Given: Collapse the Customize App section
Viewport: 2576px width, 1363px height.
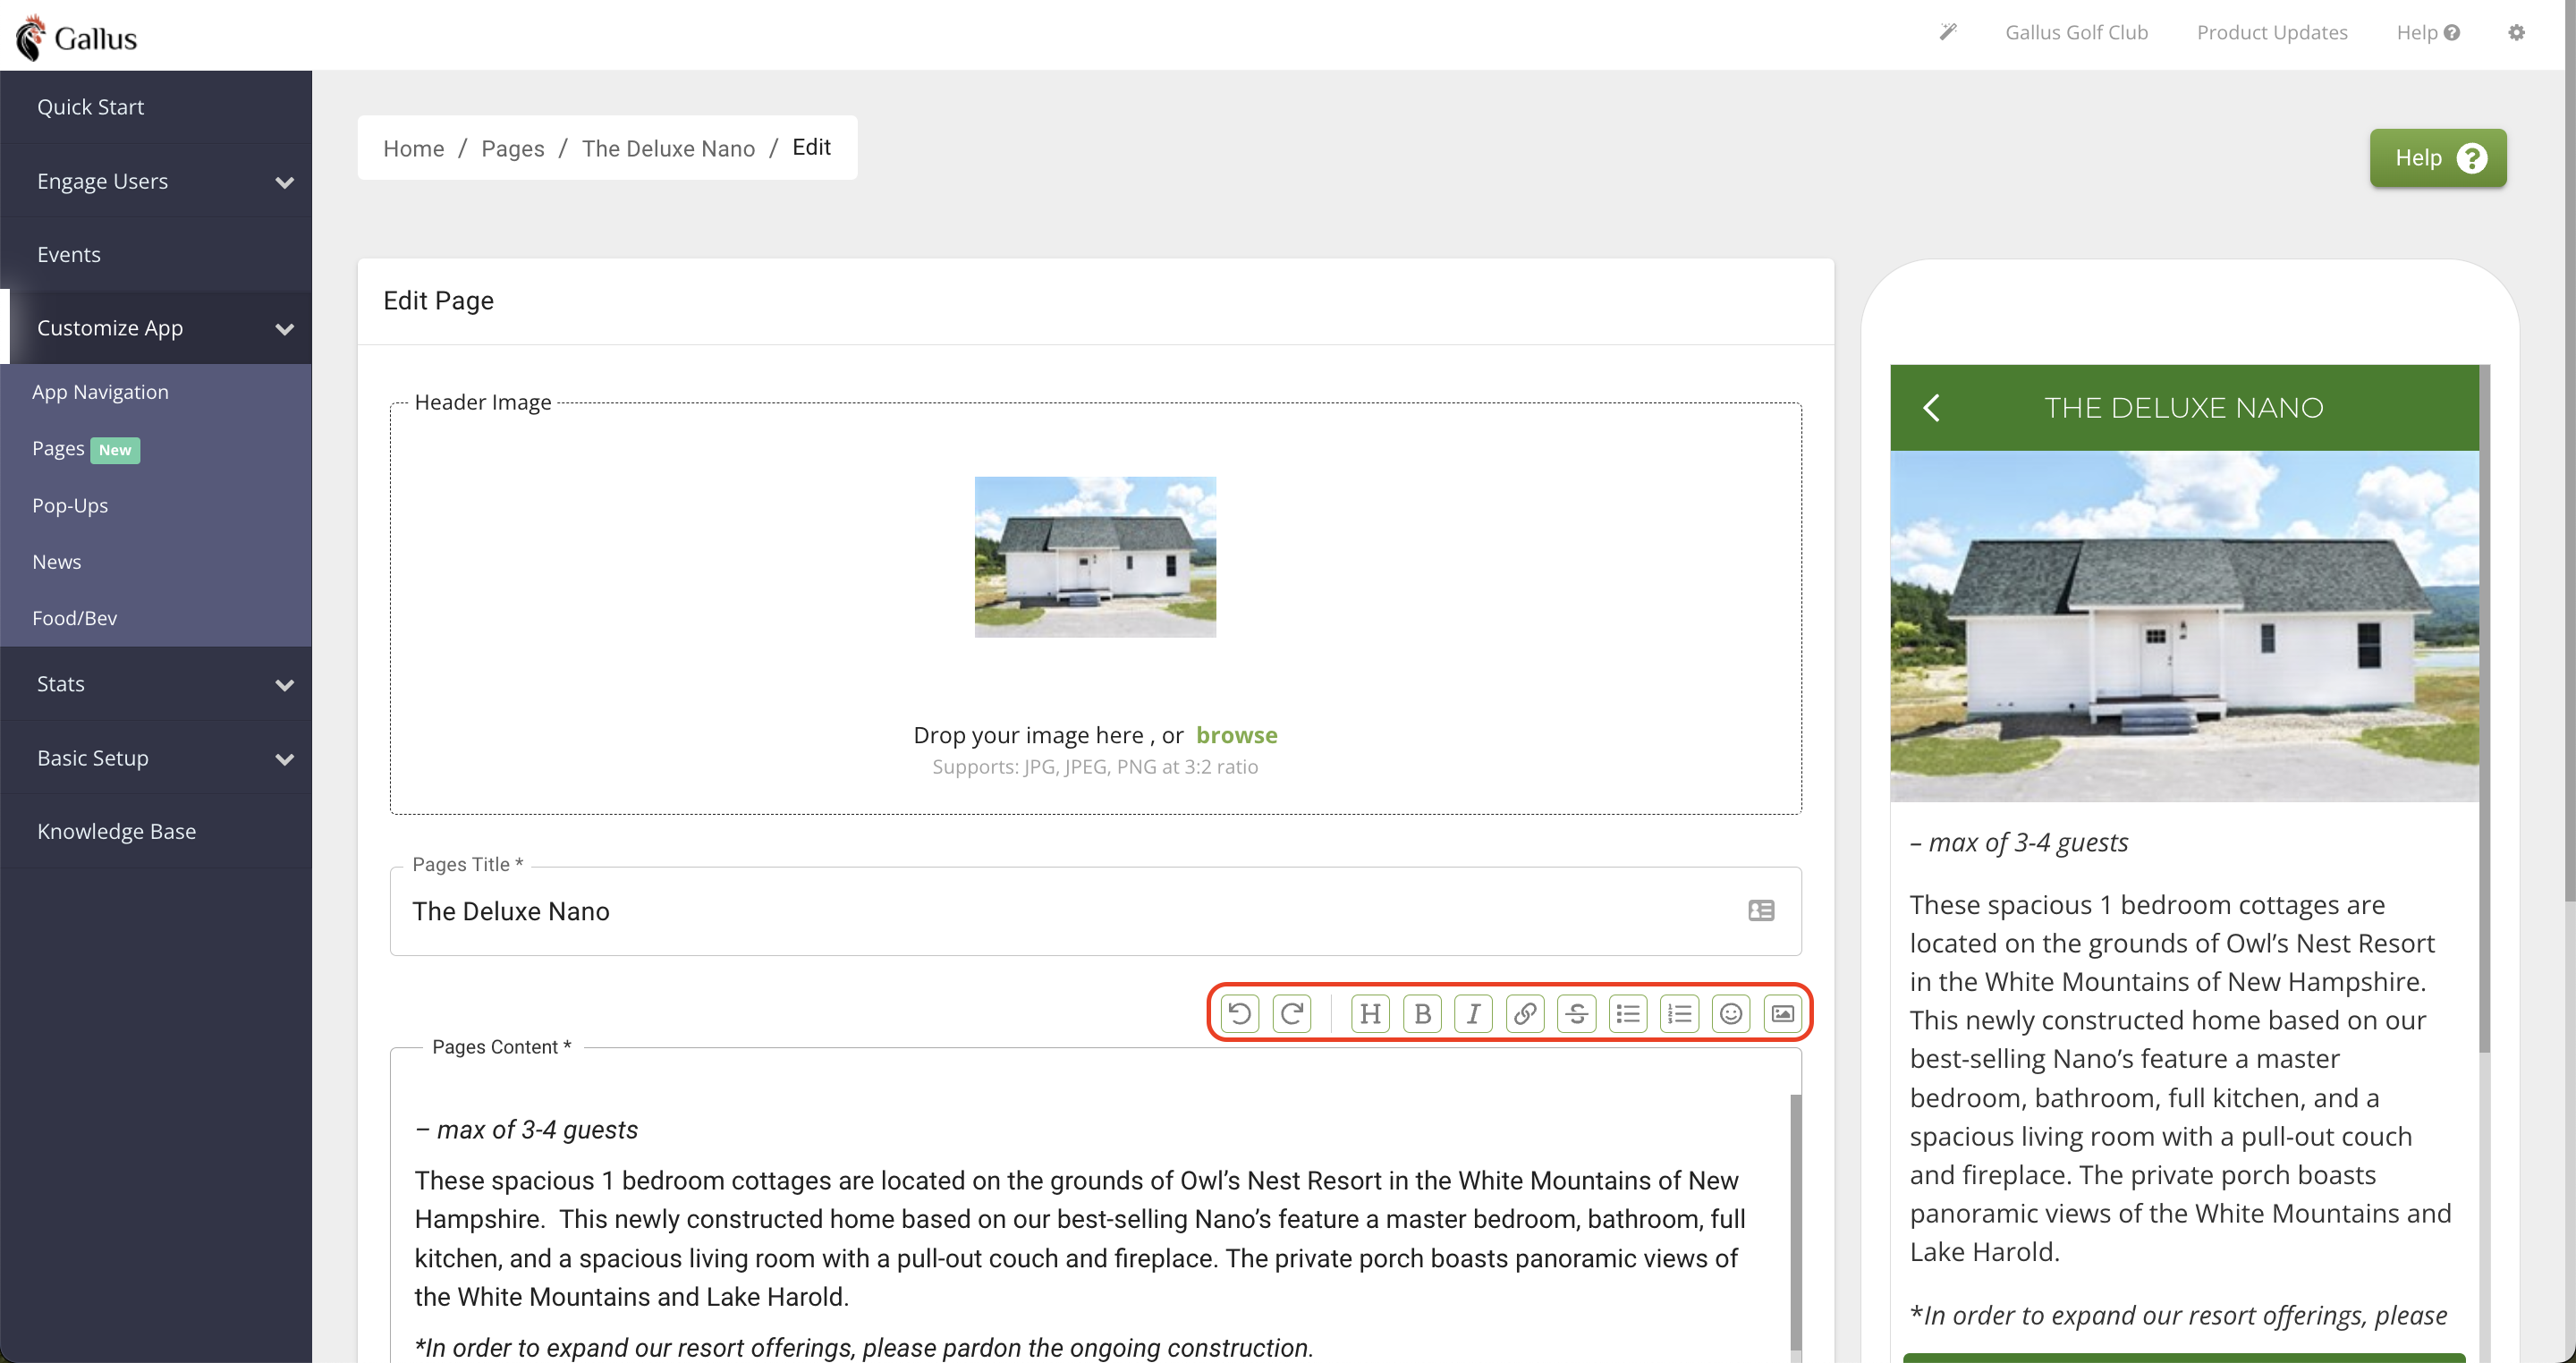Looking at the screenshot, I should point(156,327).
